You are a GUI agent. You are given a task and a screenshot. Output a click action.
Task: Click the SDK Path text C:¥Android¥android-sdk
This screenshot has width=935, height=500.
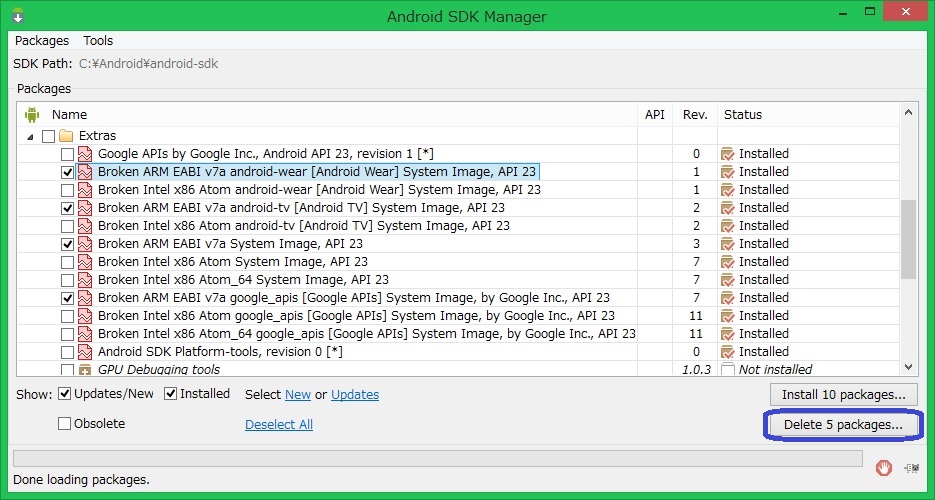148,64
